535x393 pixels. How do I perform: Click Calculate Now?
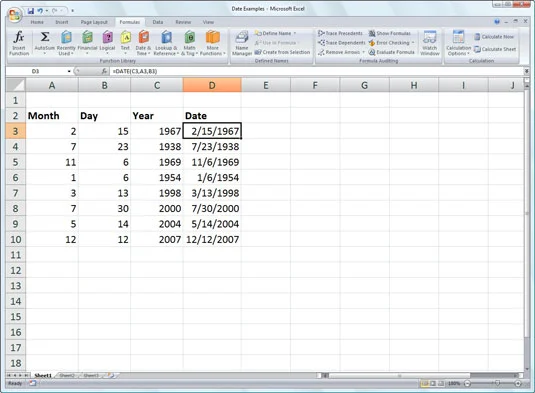coord(494,37)
